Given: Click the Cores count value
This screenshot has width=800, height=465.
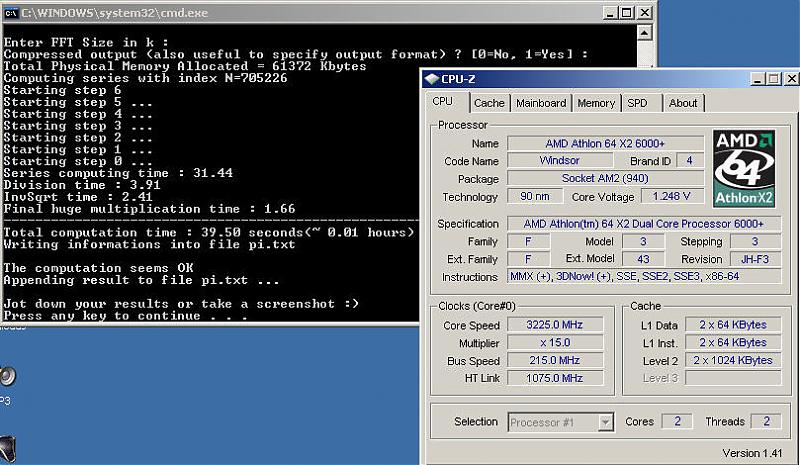Looking at the screenshot, I should tap(677, 421).
